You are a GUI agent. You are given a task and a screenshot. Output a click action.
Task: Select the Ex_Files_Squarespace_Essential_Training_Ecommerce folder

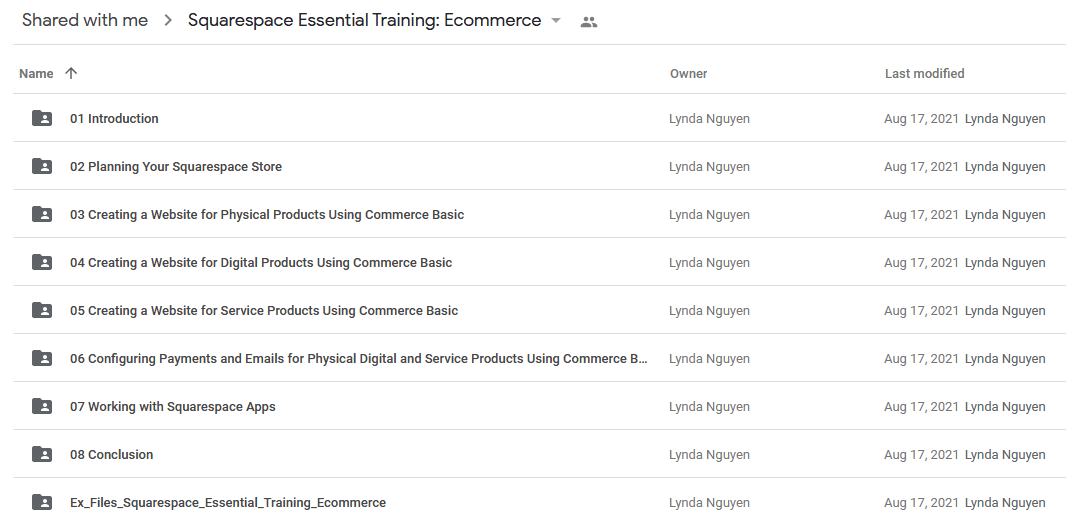point(228,502)
